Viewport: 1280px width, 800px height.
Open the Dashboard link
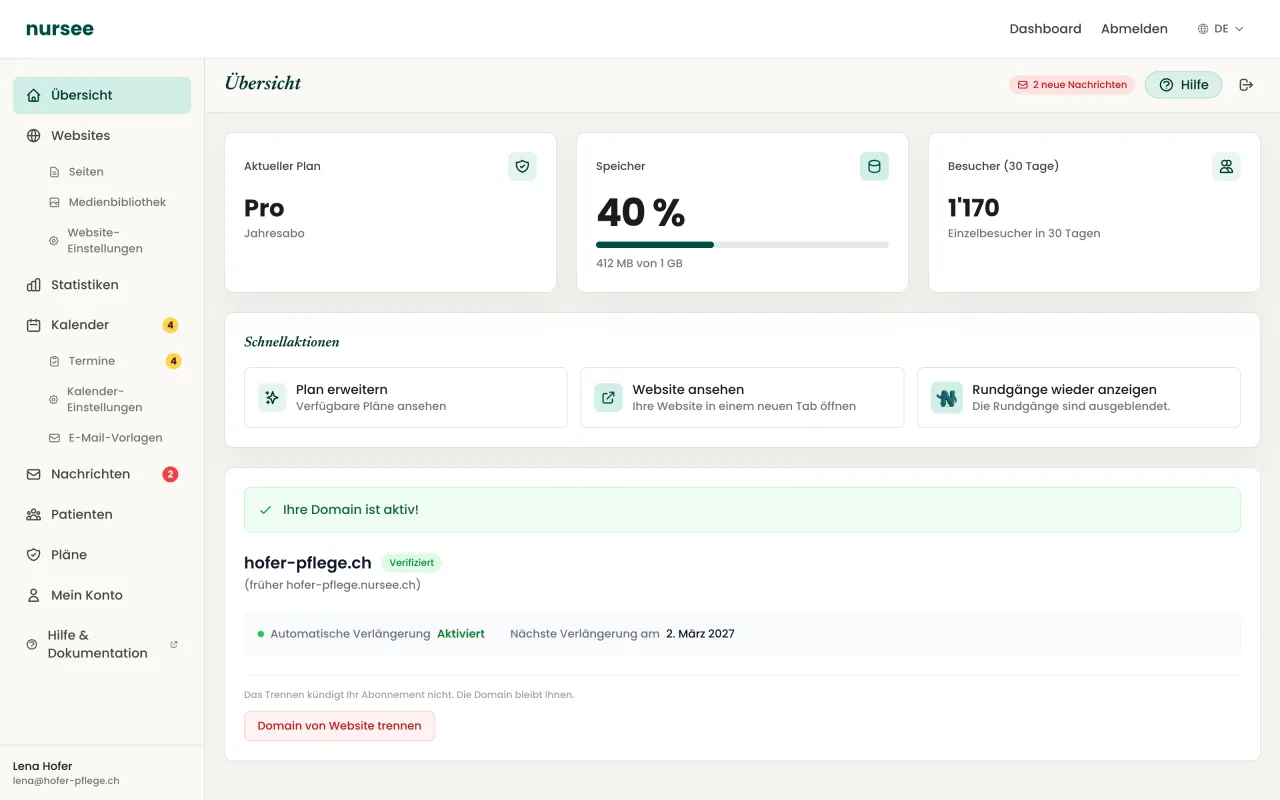pos(1045,29)
